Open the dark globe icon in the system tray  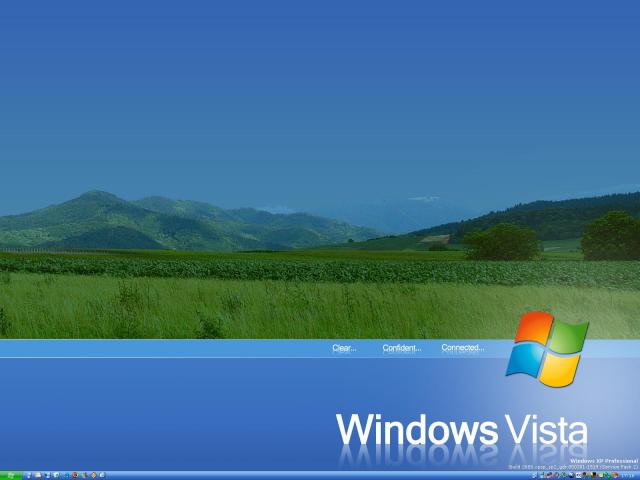571,475
